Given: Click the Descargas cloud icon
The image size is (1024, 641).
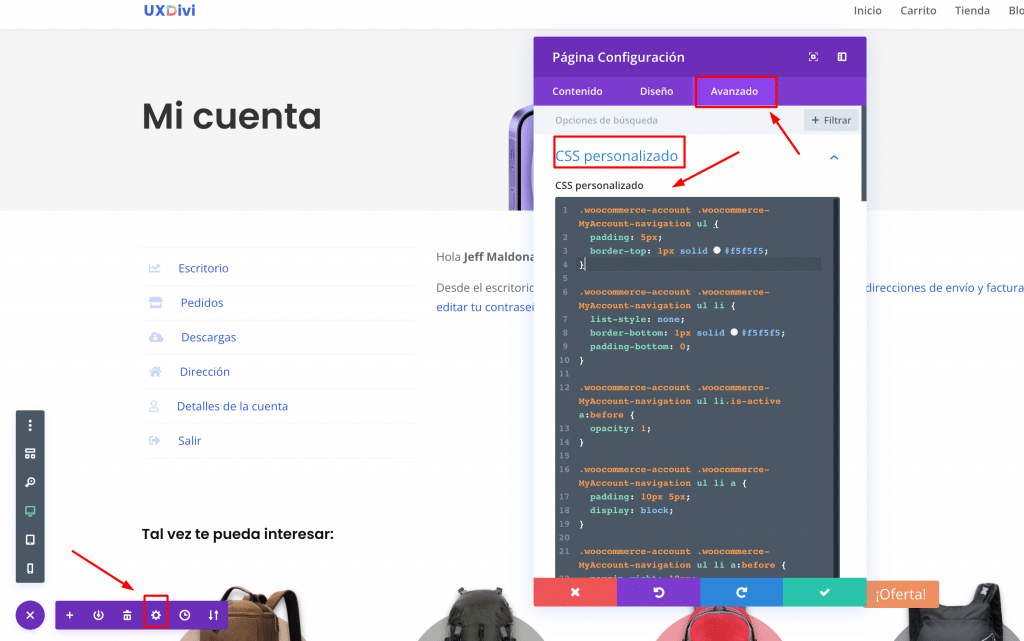Looking at the screenshot, I should [x=155, y=337].
